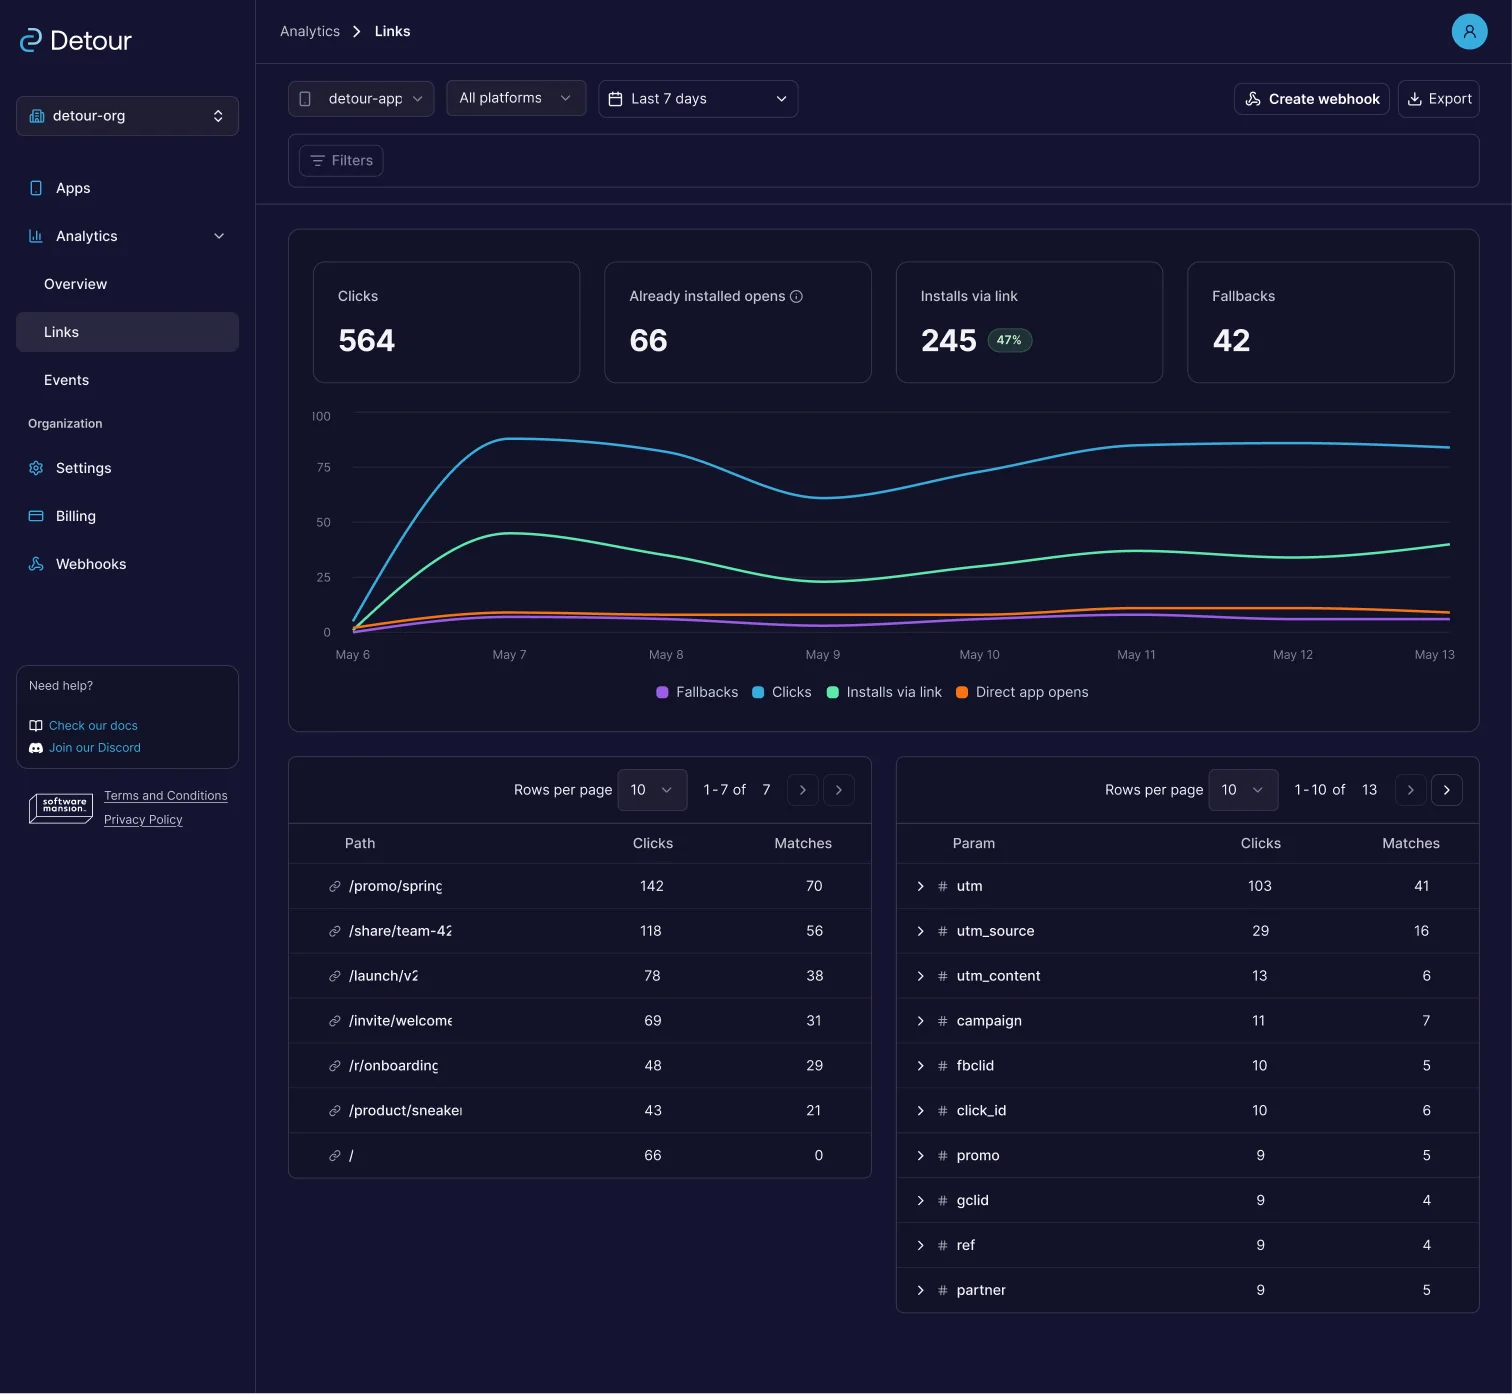Go to Overview in the sidebar

[x=127, y=284]
